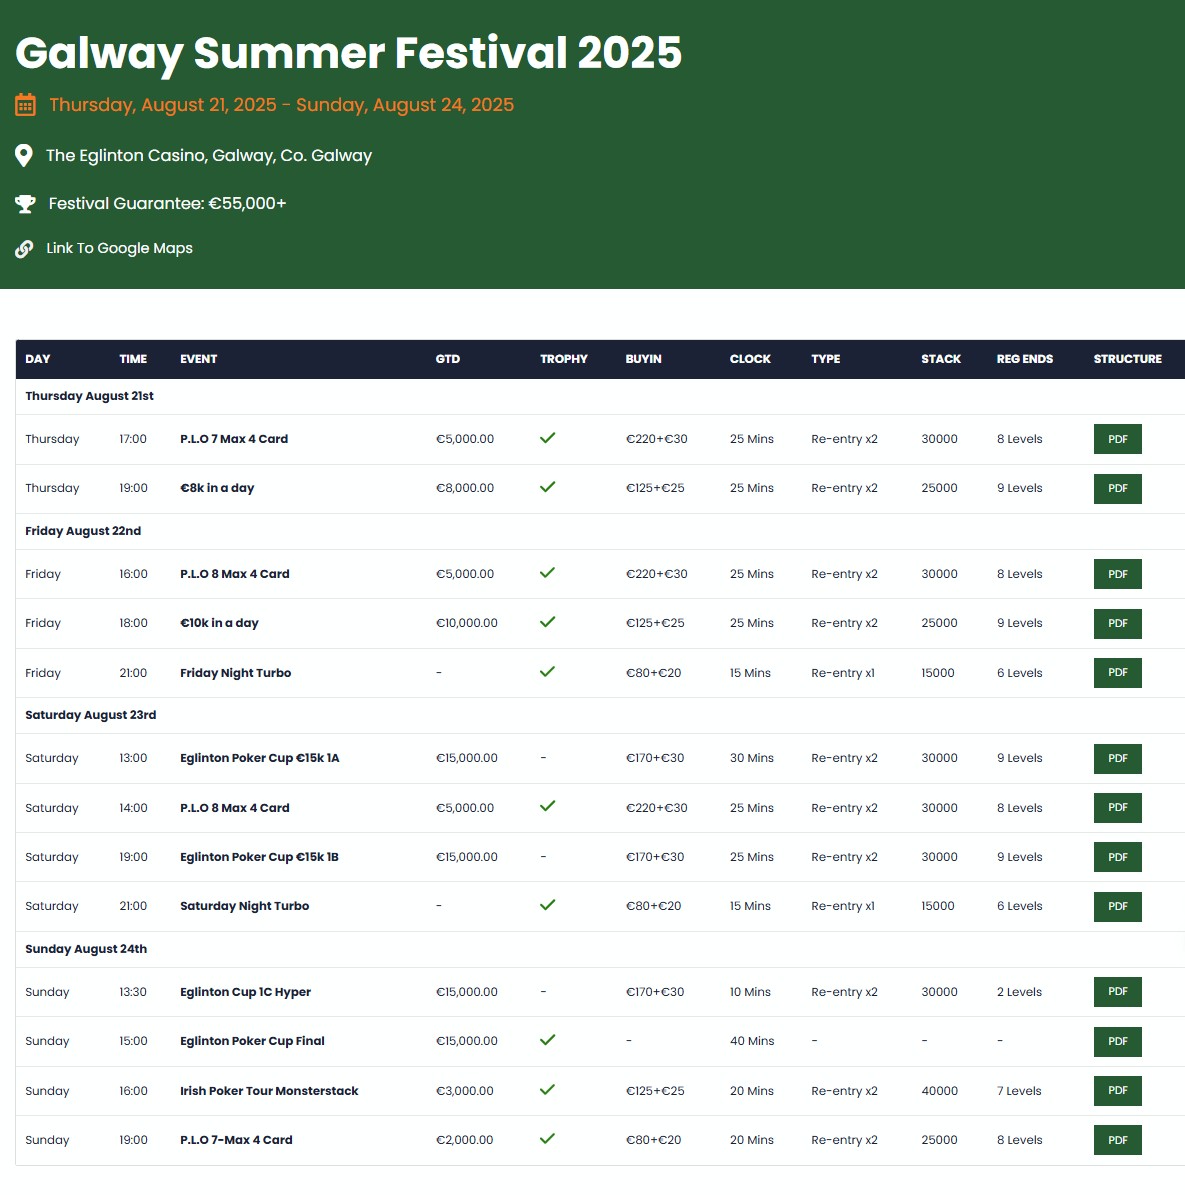Click the Eglinton Casino address text
This screenshot has width=1185, height=1195.
click(209, 156)
